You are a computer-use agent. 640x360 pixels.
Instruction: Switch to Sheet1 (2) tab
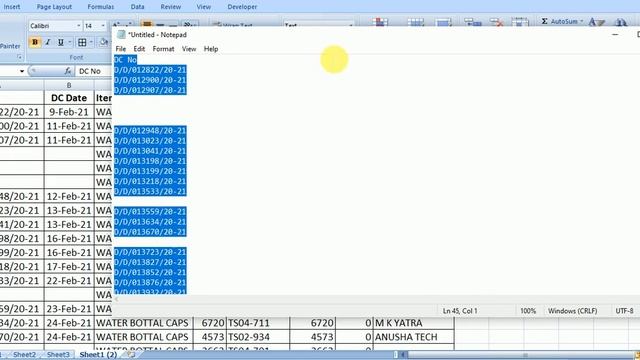pos(98,355)
